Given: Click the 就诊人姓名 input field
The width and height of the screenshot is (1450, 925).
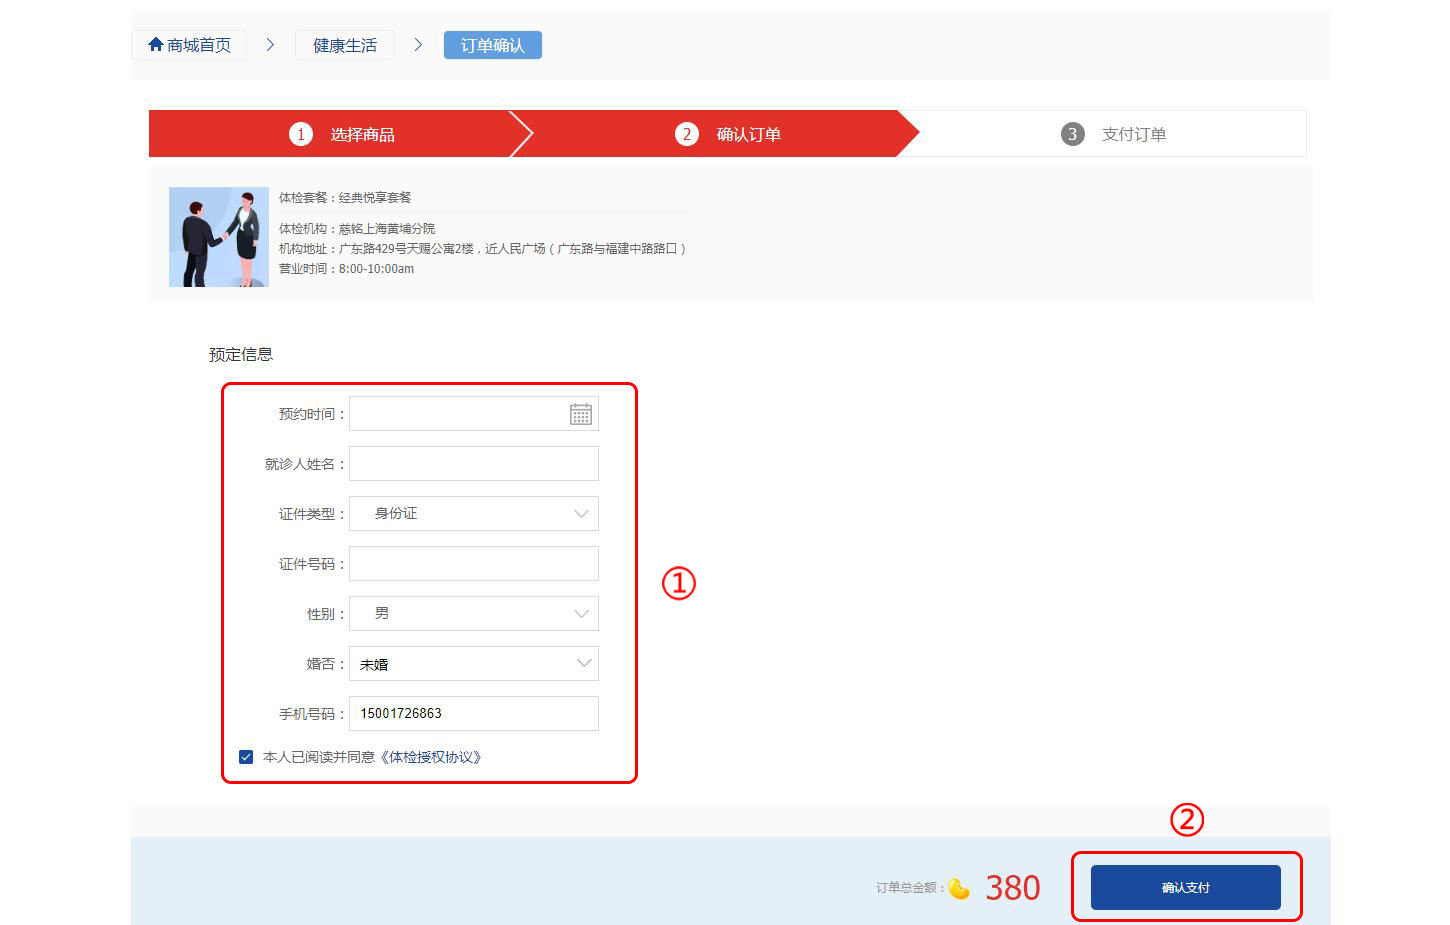Looking at the screenshot, I should [473, 463].
